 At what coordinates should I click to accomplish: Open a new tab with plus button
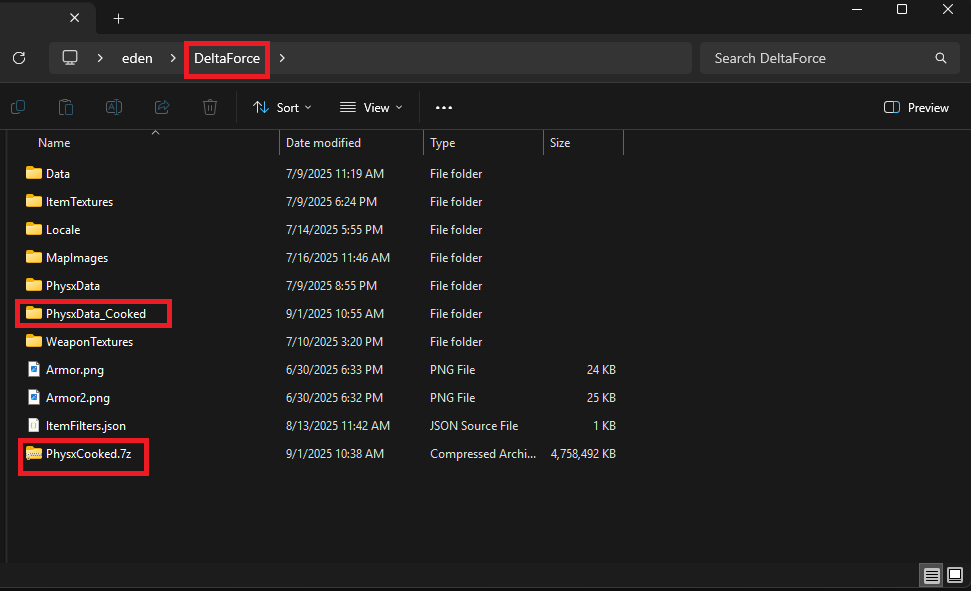tap(118, 18)
